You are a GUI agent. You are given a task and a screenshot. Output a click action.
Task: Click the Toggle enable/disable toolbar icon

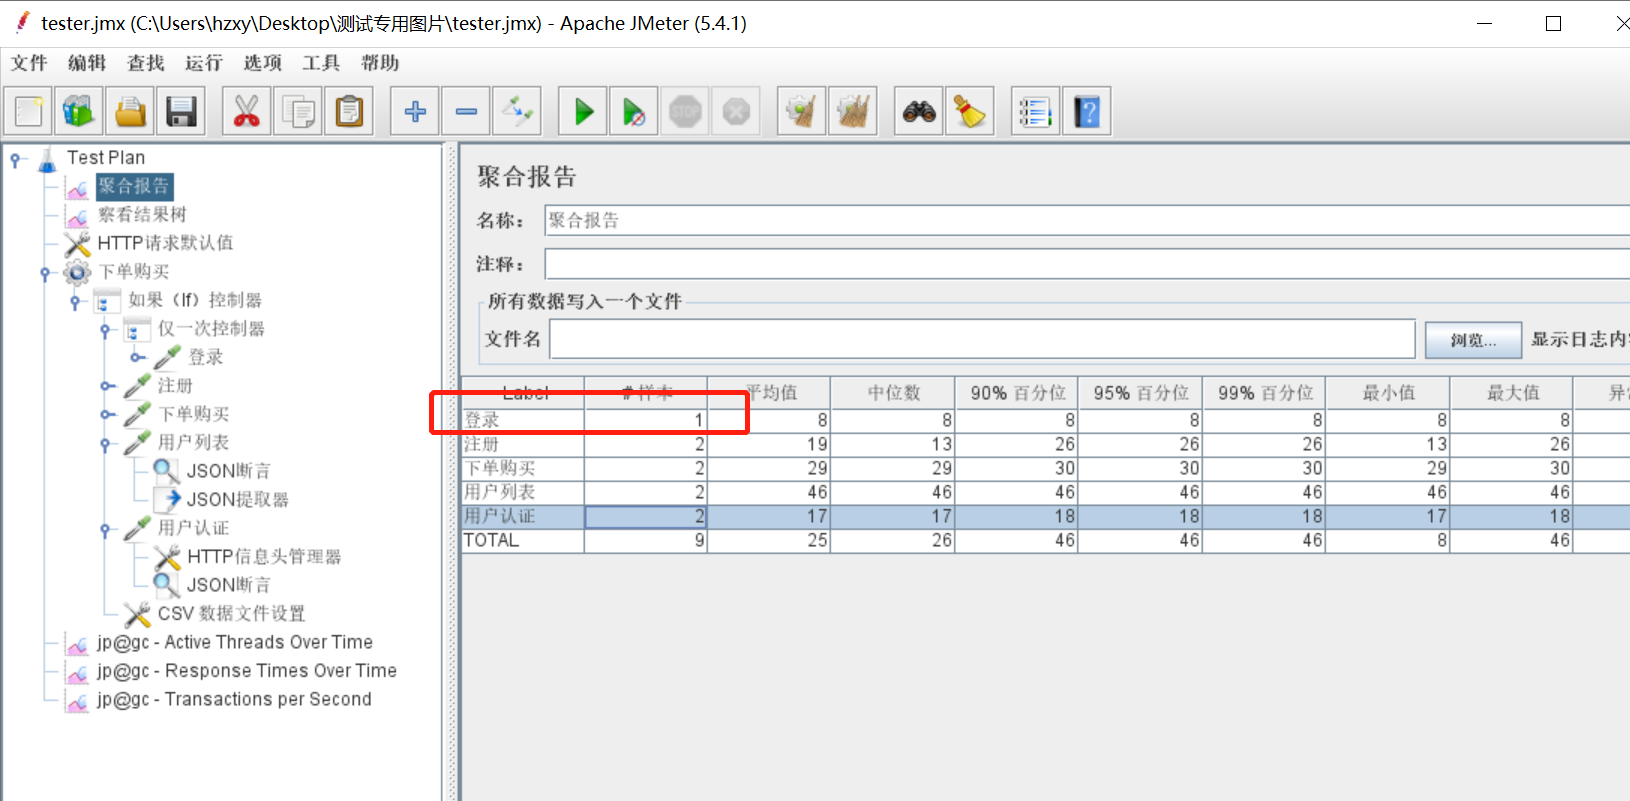[517, 111]
